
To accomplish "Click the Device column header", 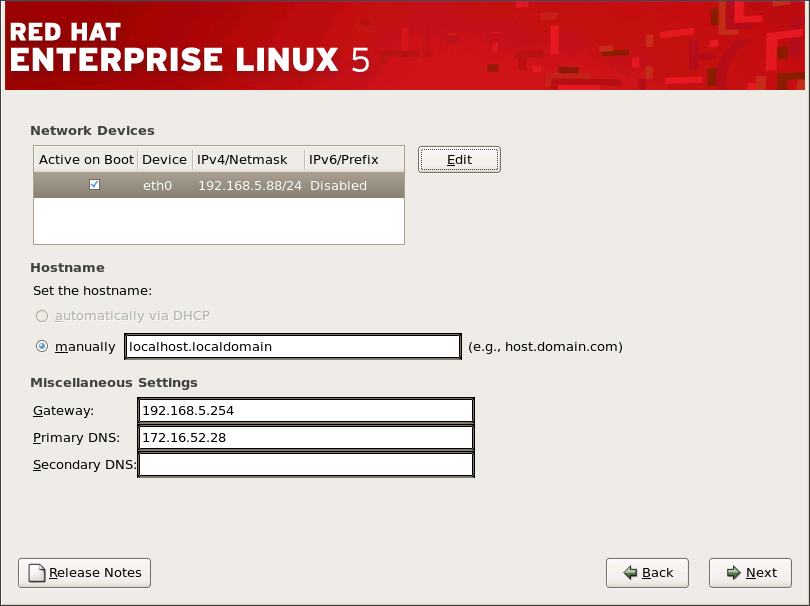I will coord(164,159).
